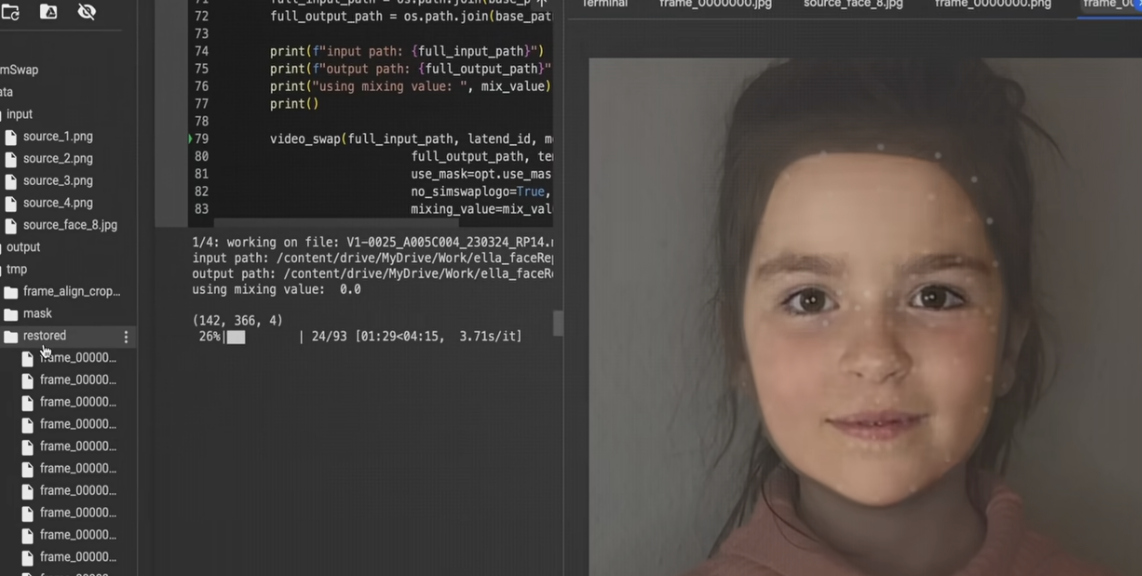Select source_3.png in the file tree
The width and height of the screenshot is (1142, 576).
coord(57,181)
